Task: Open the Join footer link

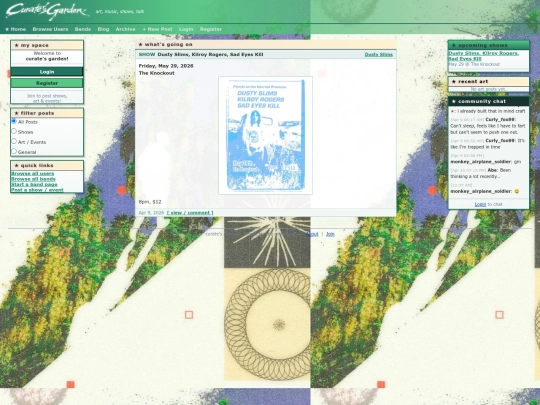Action: point(330,234)
